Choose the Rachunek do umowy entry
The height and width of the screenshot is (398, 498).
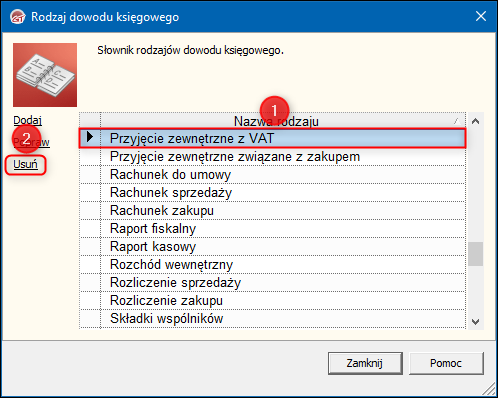[273, 174]
